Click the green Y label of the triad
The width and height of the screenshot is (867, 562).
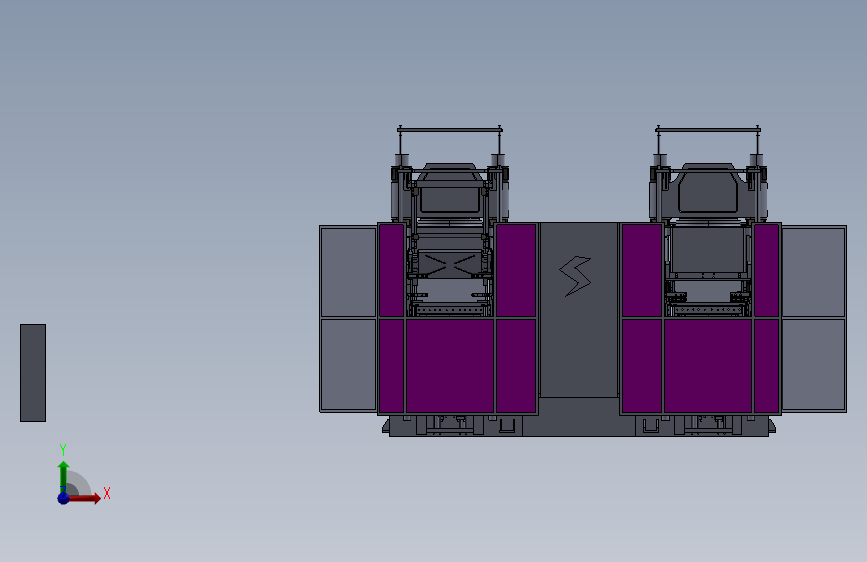pos(63,450)
